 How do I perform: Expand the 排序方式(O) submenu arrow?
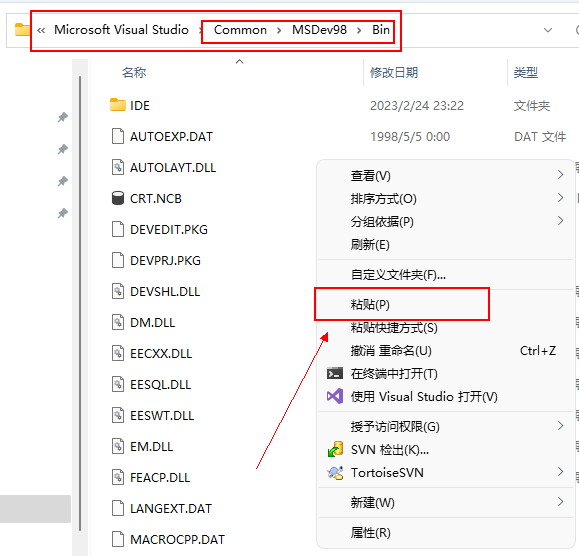pos(561,198)
